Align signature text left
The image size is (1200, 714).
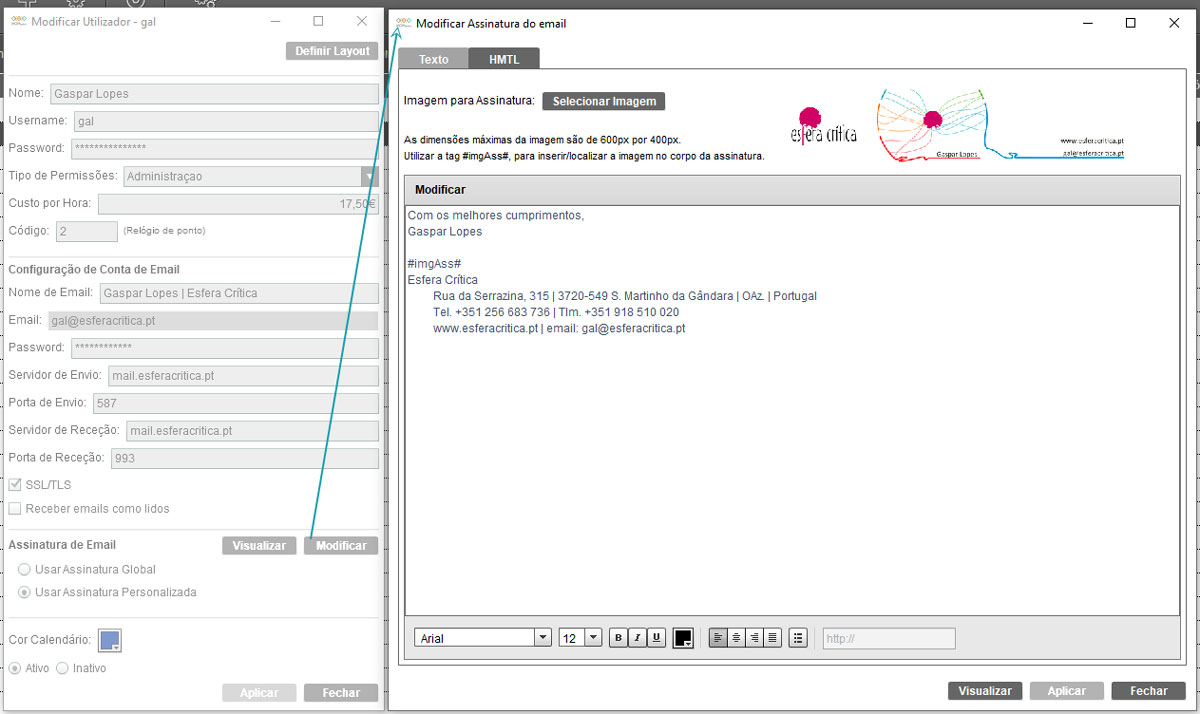pyautogui.click(x=718, y=638)
